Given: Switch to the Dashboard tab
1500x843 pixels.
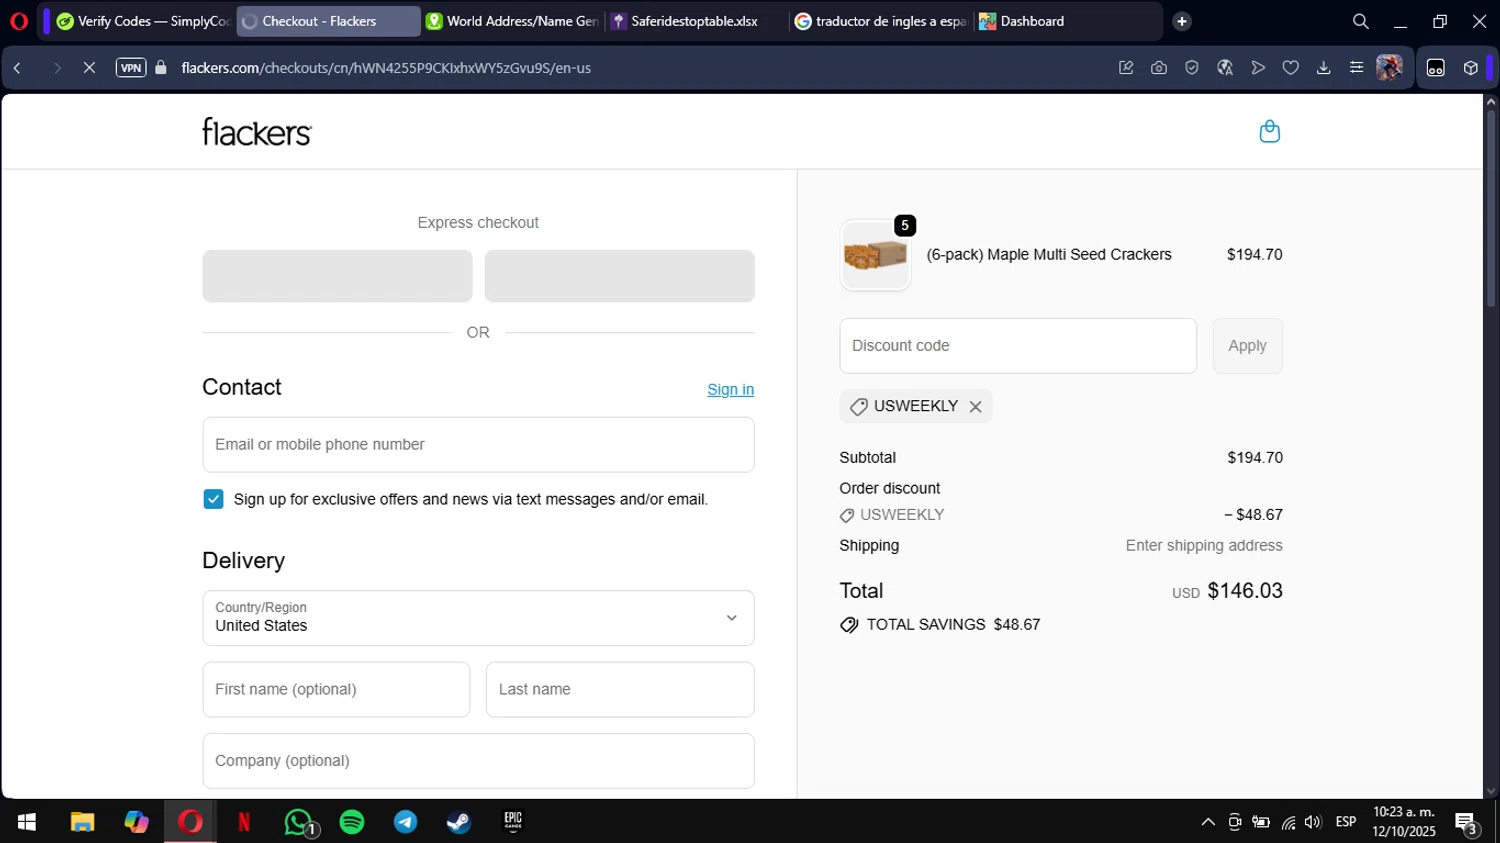Looking at the screenshot, I should [x=1065, y=21].
